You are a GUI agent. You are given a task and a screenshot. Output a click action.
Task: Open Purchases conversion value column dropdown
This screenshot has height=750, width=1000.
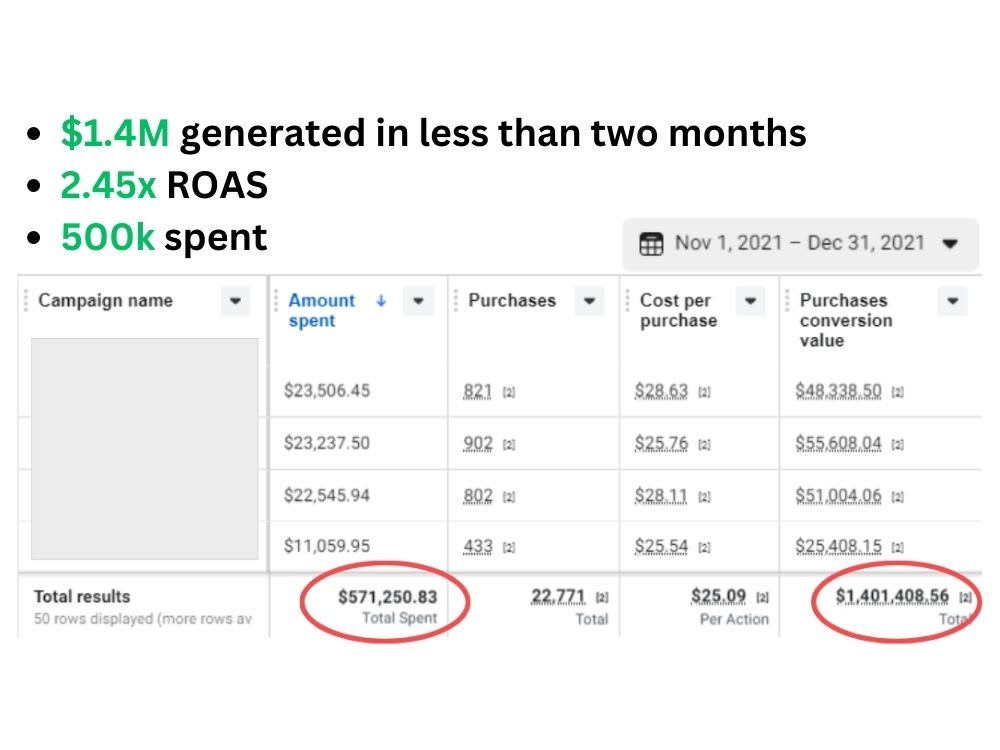click(953, 301)
